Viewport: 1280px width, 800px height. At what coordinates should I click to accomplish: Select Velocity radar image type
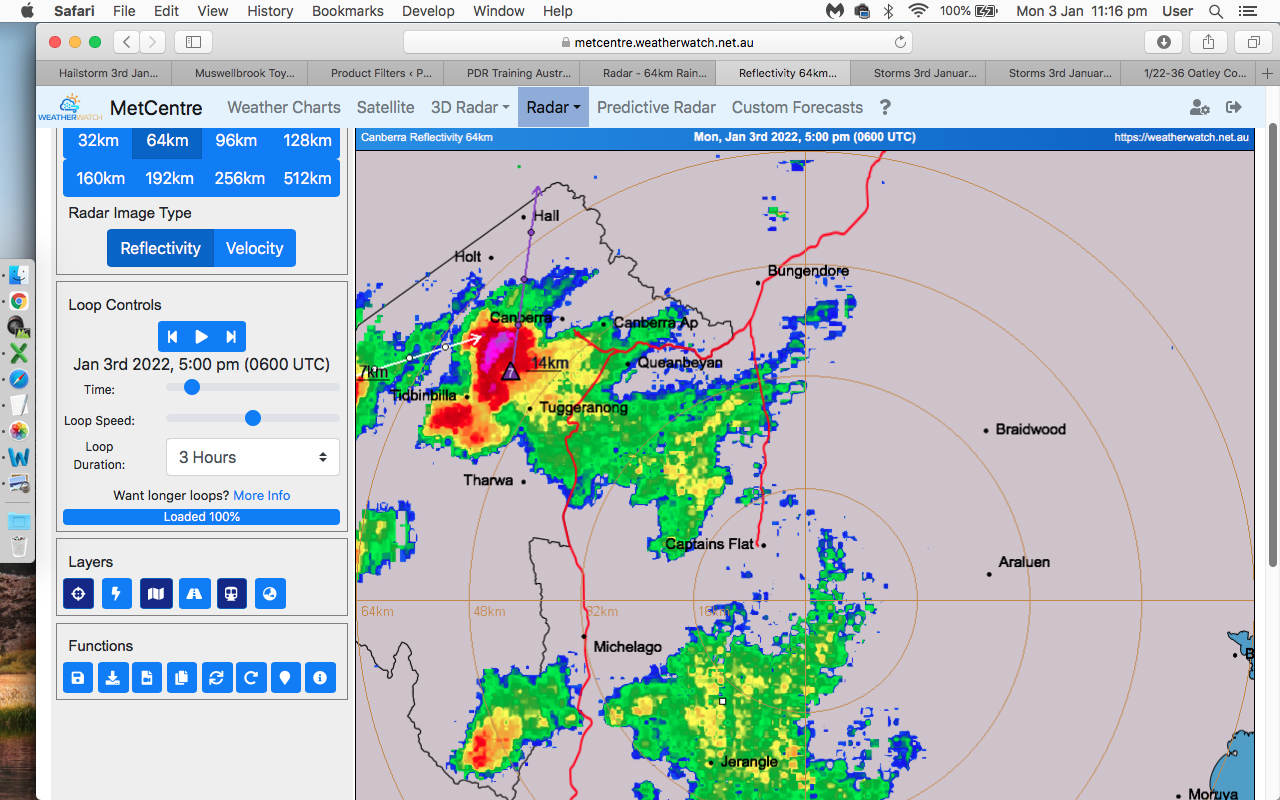pos(255,248)
